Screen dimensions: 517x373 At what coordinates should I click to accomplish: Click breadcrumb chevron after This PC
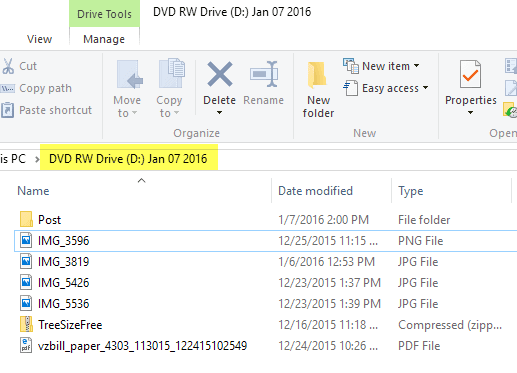[x=36, y=159]
